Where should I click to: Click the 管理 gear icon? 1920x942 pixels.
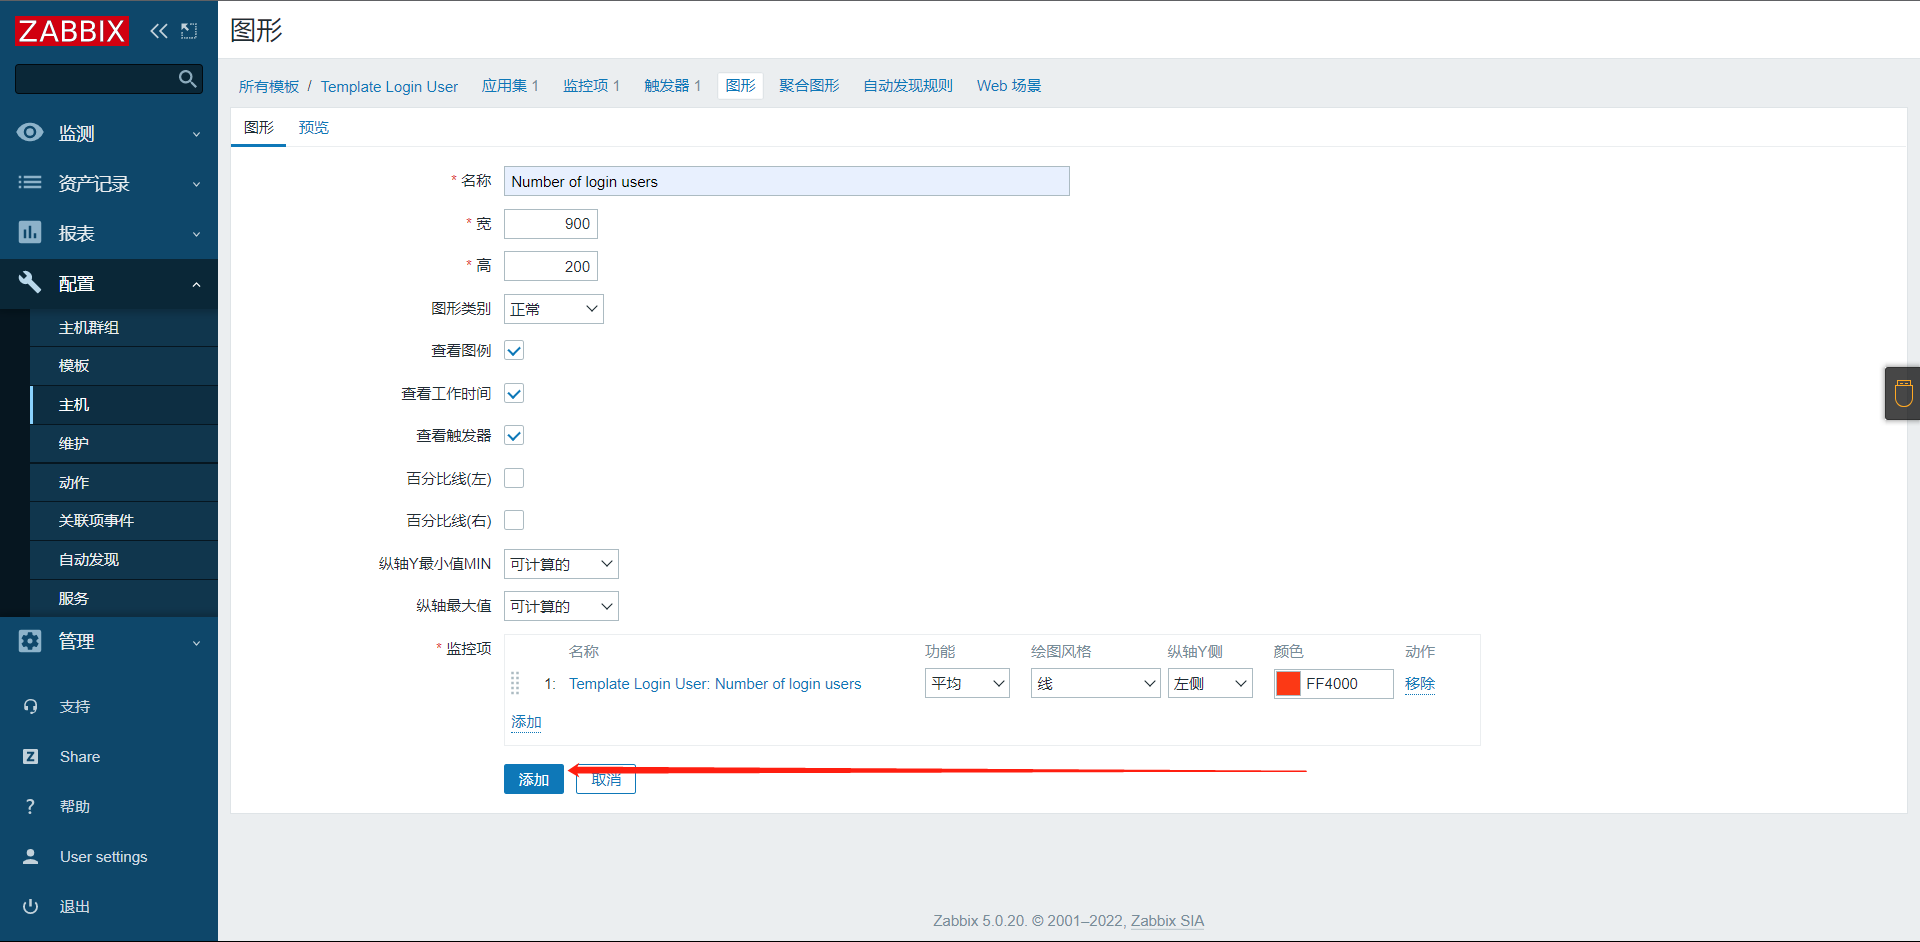click(x=30, y=641)
